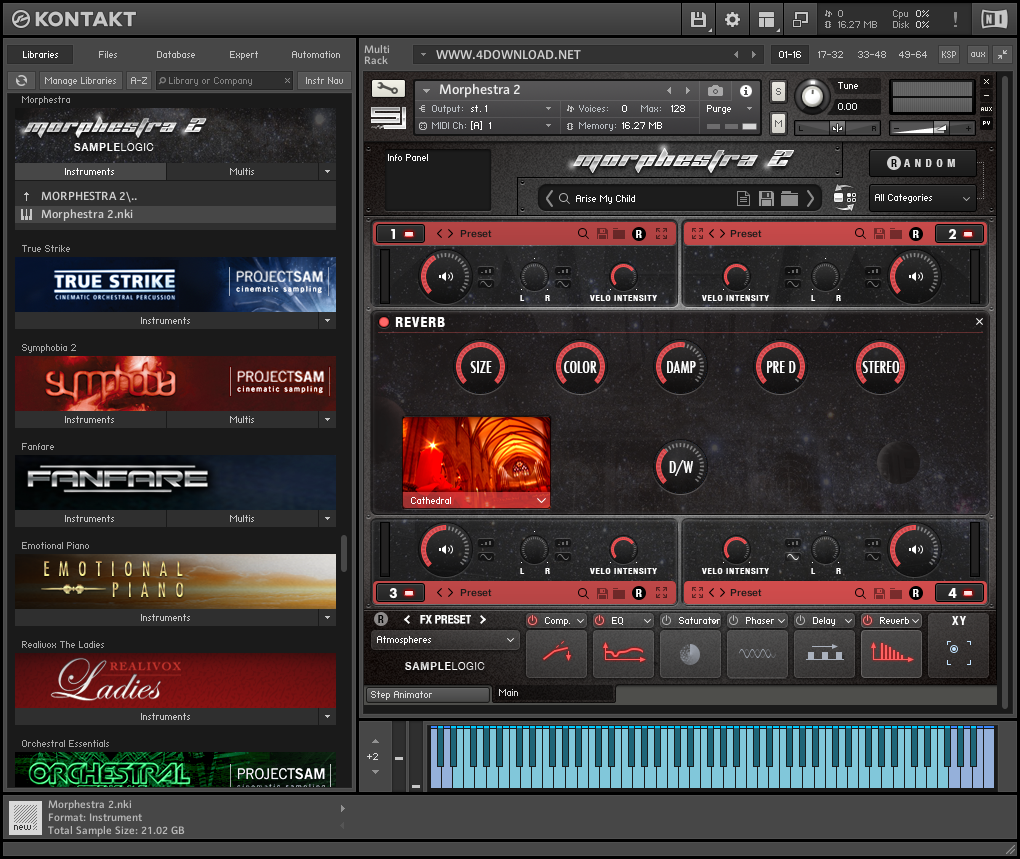Click the Native Instruments NI logo
Viewport: 1020px width, 859px height.
tap(994, 20)
